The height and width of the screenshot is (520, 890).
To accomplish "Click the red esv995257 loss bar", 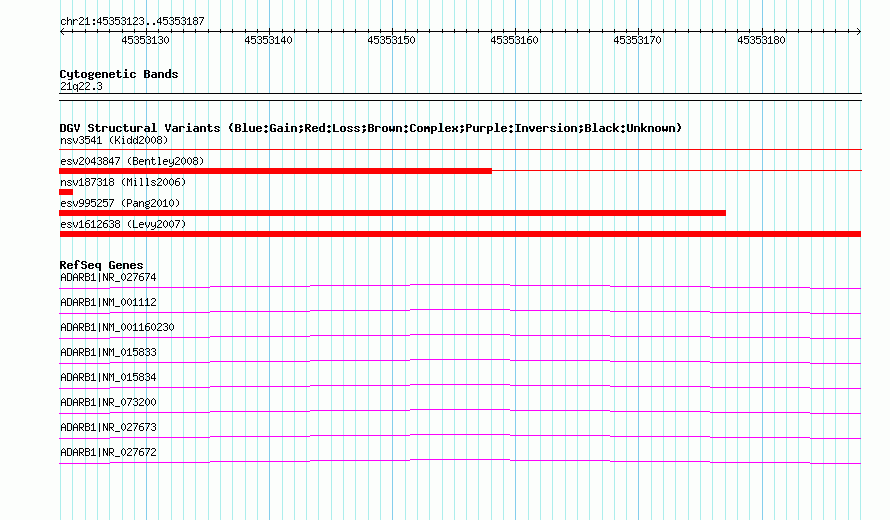I will pyautogui.click(x=392, y=213).
